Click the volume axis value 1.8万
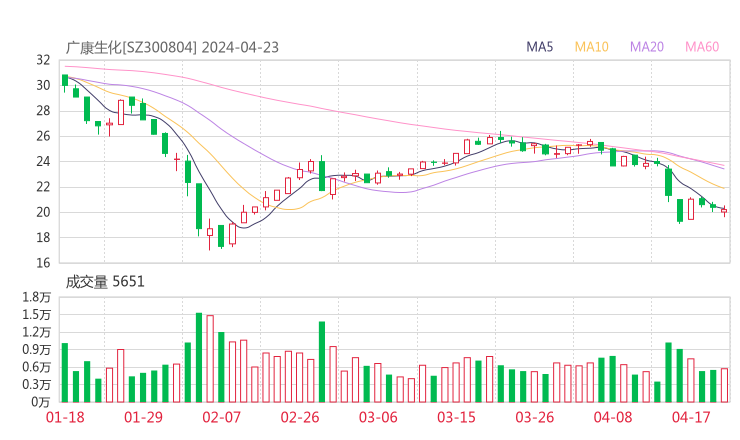The height and width of the screenshot is (440, 740). point(36,297)
